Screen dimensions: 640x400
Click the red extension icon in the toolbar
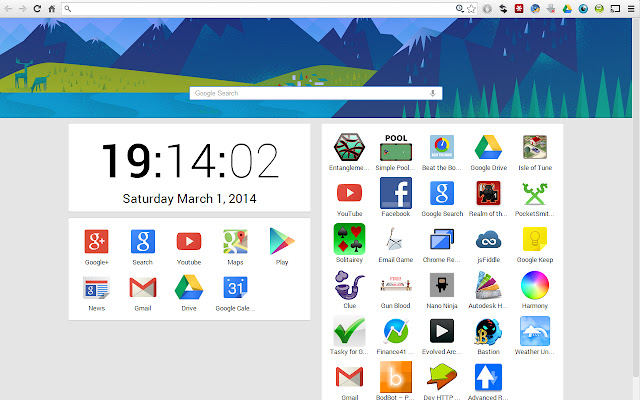click(519, 9)
